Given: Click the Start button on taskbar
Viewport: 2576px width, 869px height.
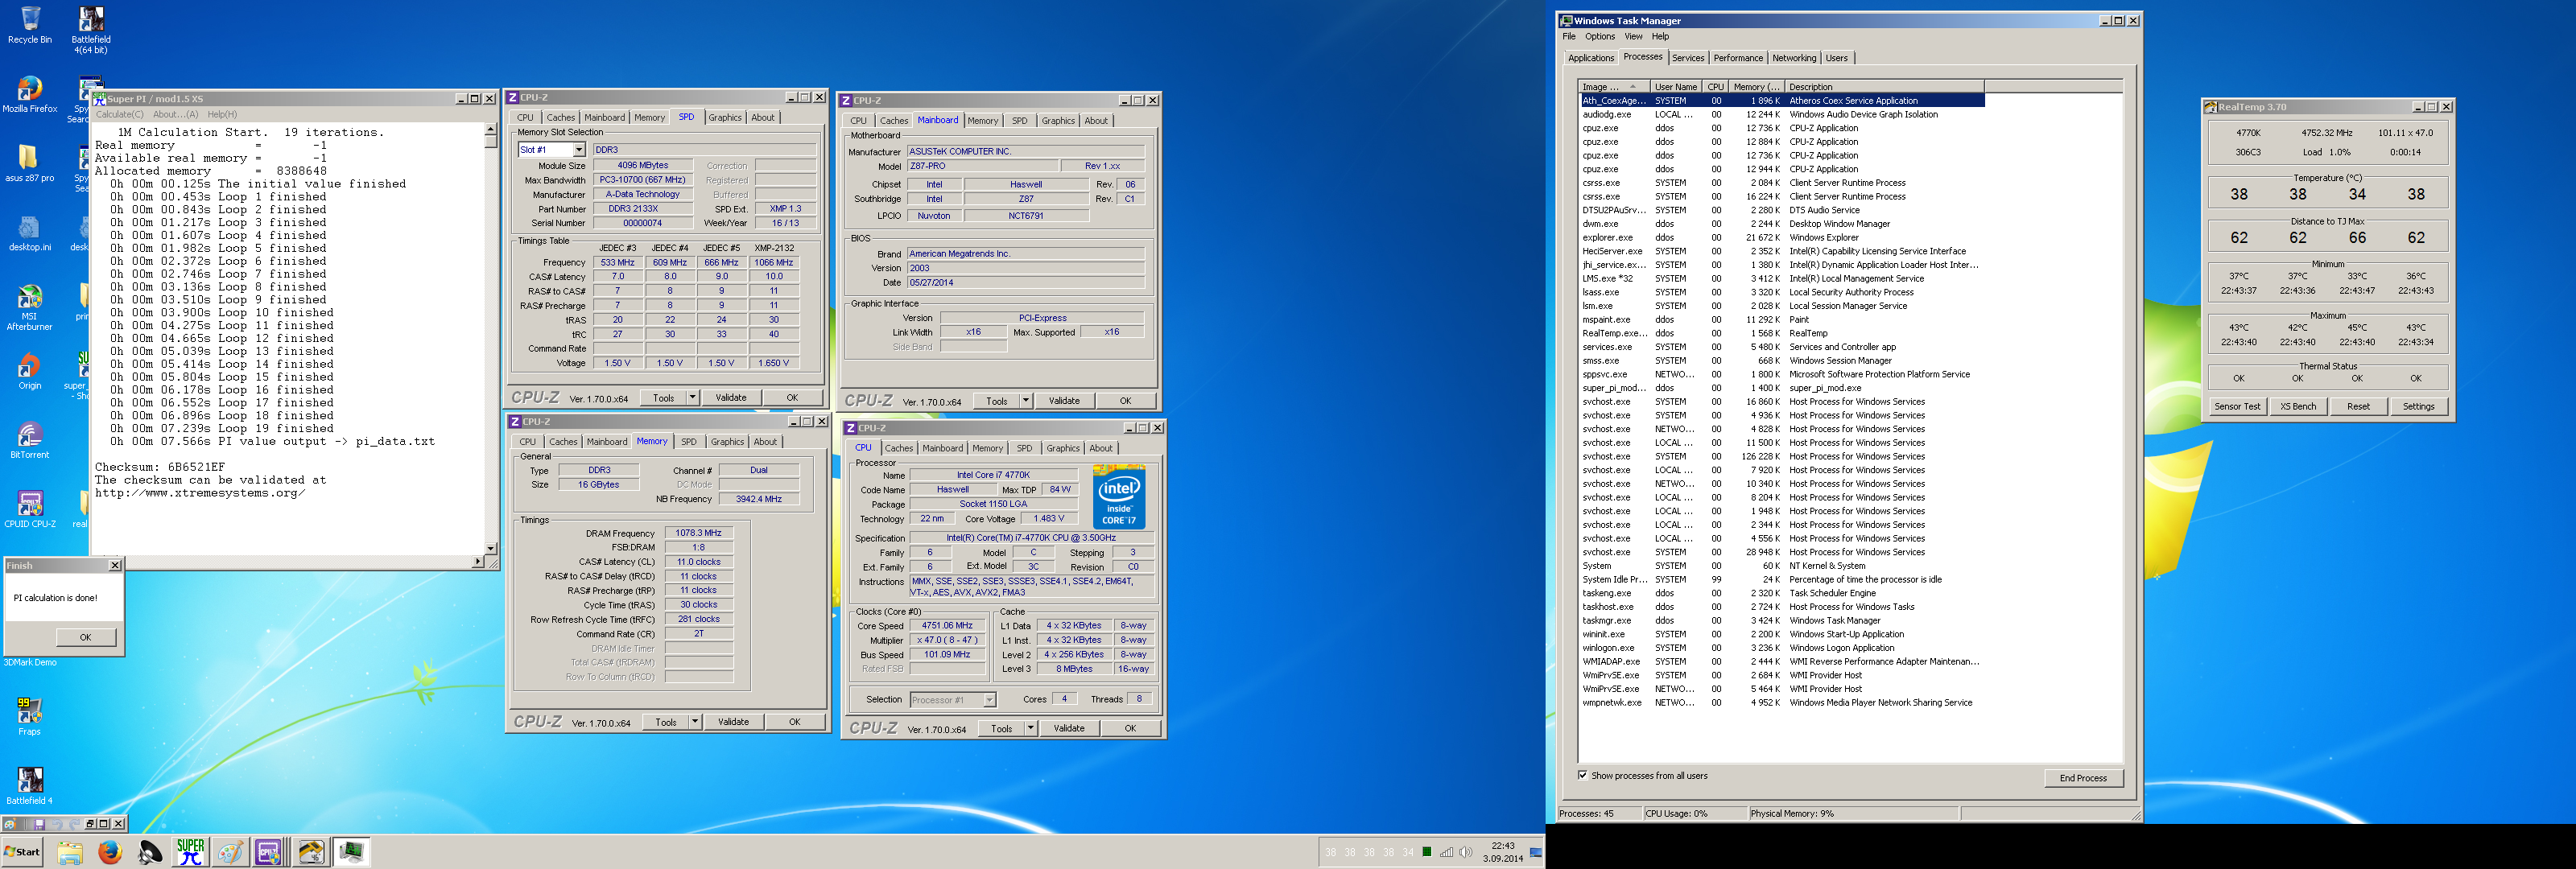Looking at the screenshot, I should (22, 852).
